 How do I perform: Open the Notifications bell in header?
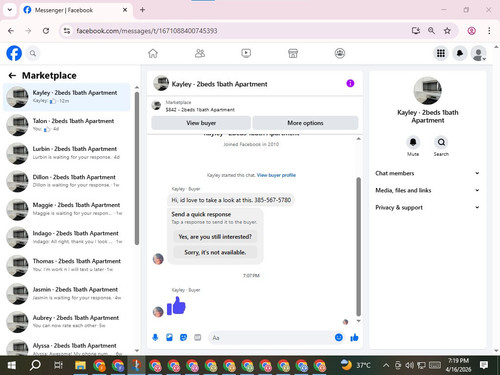tap(460, 53)
